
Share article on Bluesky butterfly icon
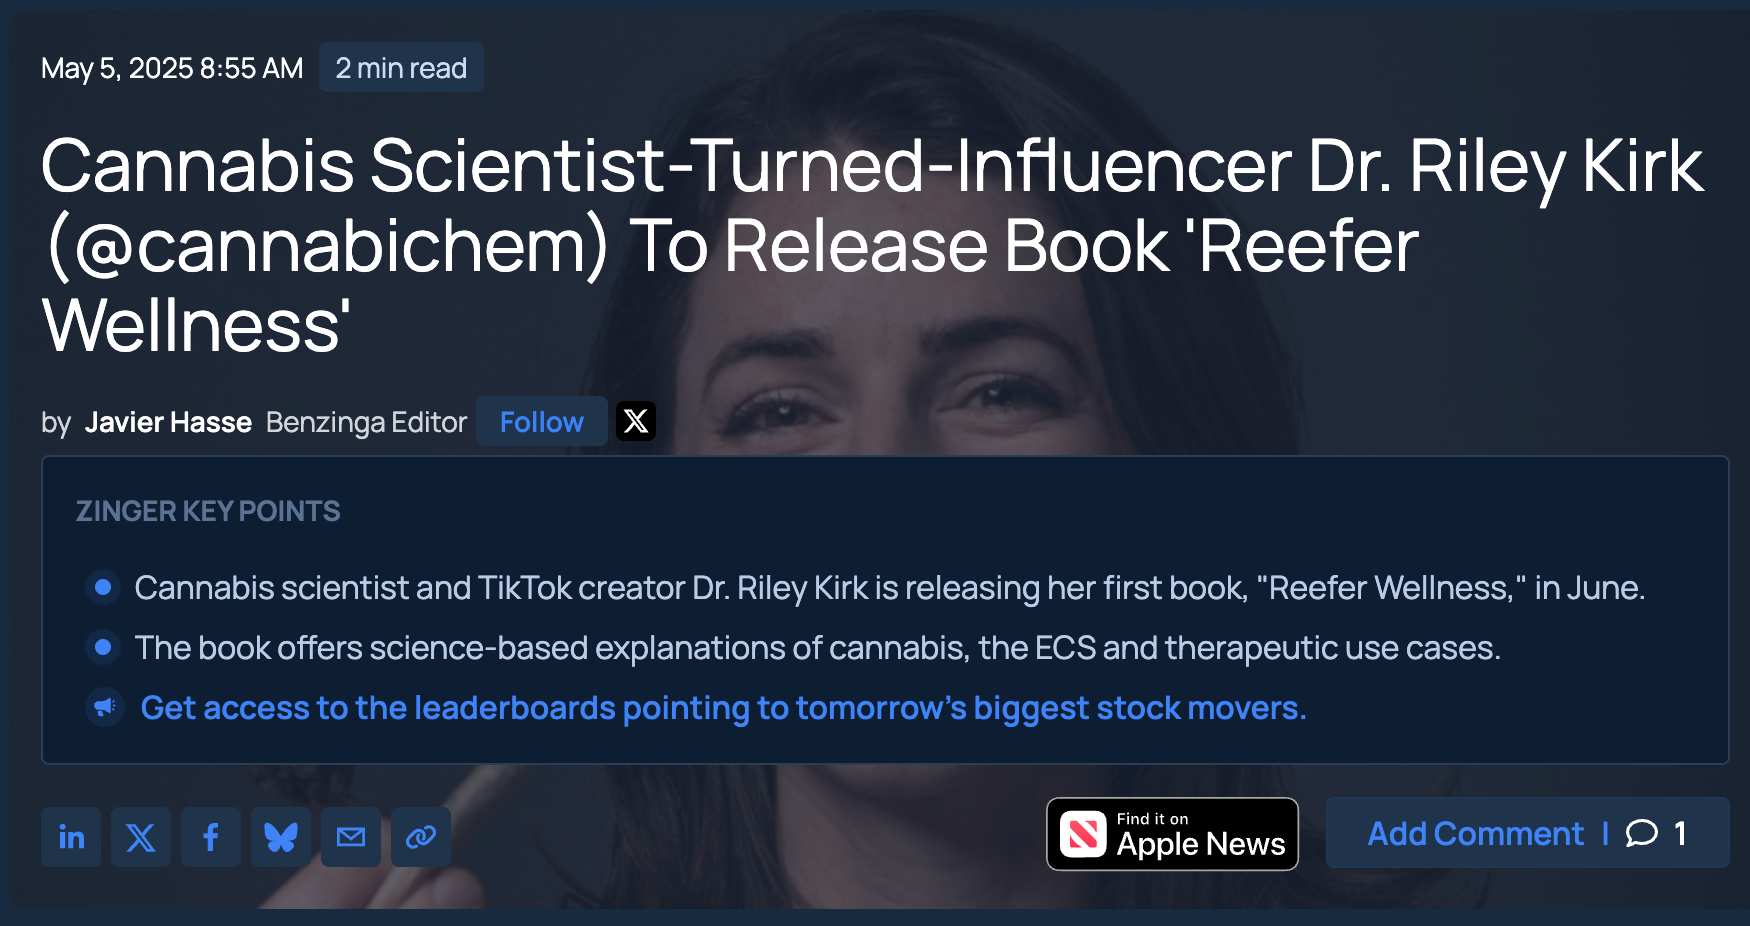pos(281,837)
